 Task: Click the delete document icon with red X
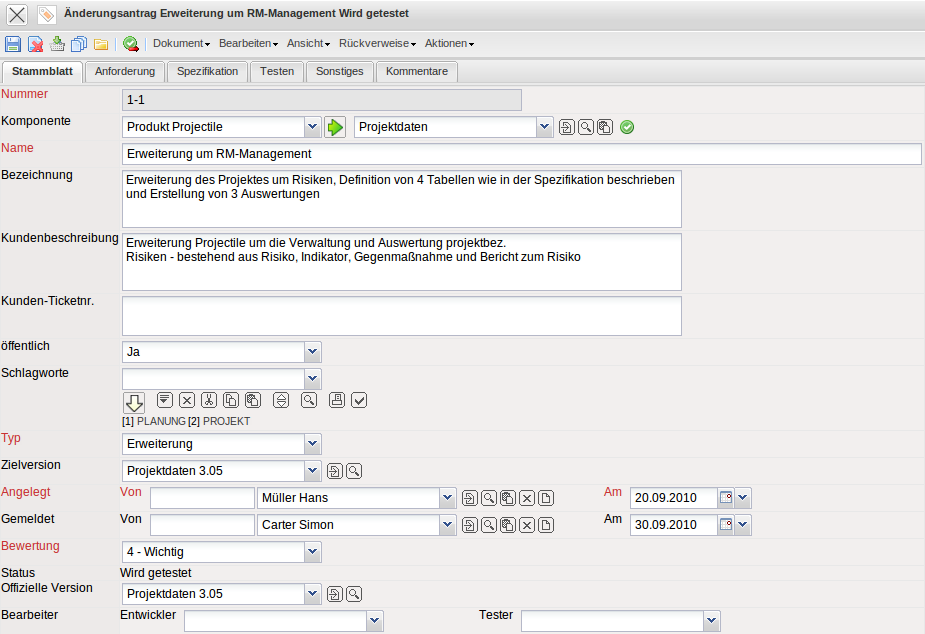(35, 44)
